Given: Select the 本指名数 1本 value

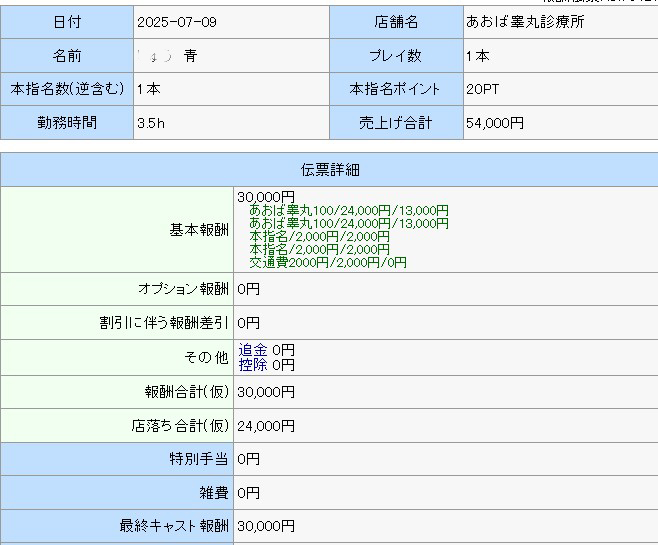Looking at the screenshot, I should (x=149, y=89).
